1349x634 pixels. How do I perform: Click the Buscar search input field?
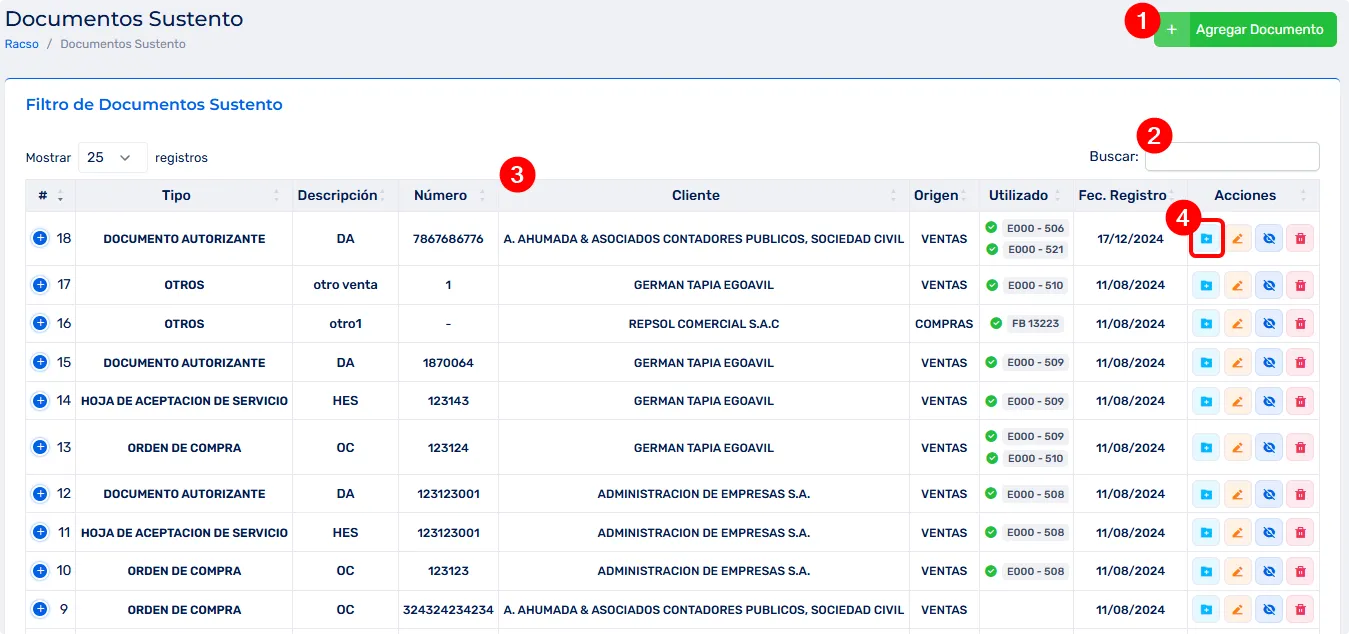point(1231,157)
